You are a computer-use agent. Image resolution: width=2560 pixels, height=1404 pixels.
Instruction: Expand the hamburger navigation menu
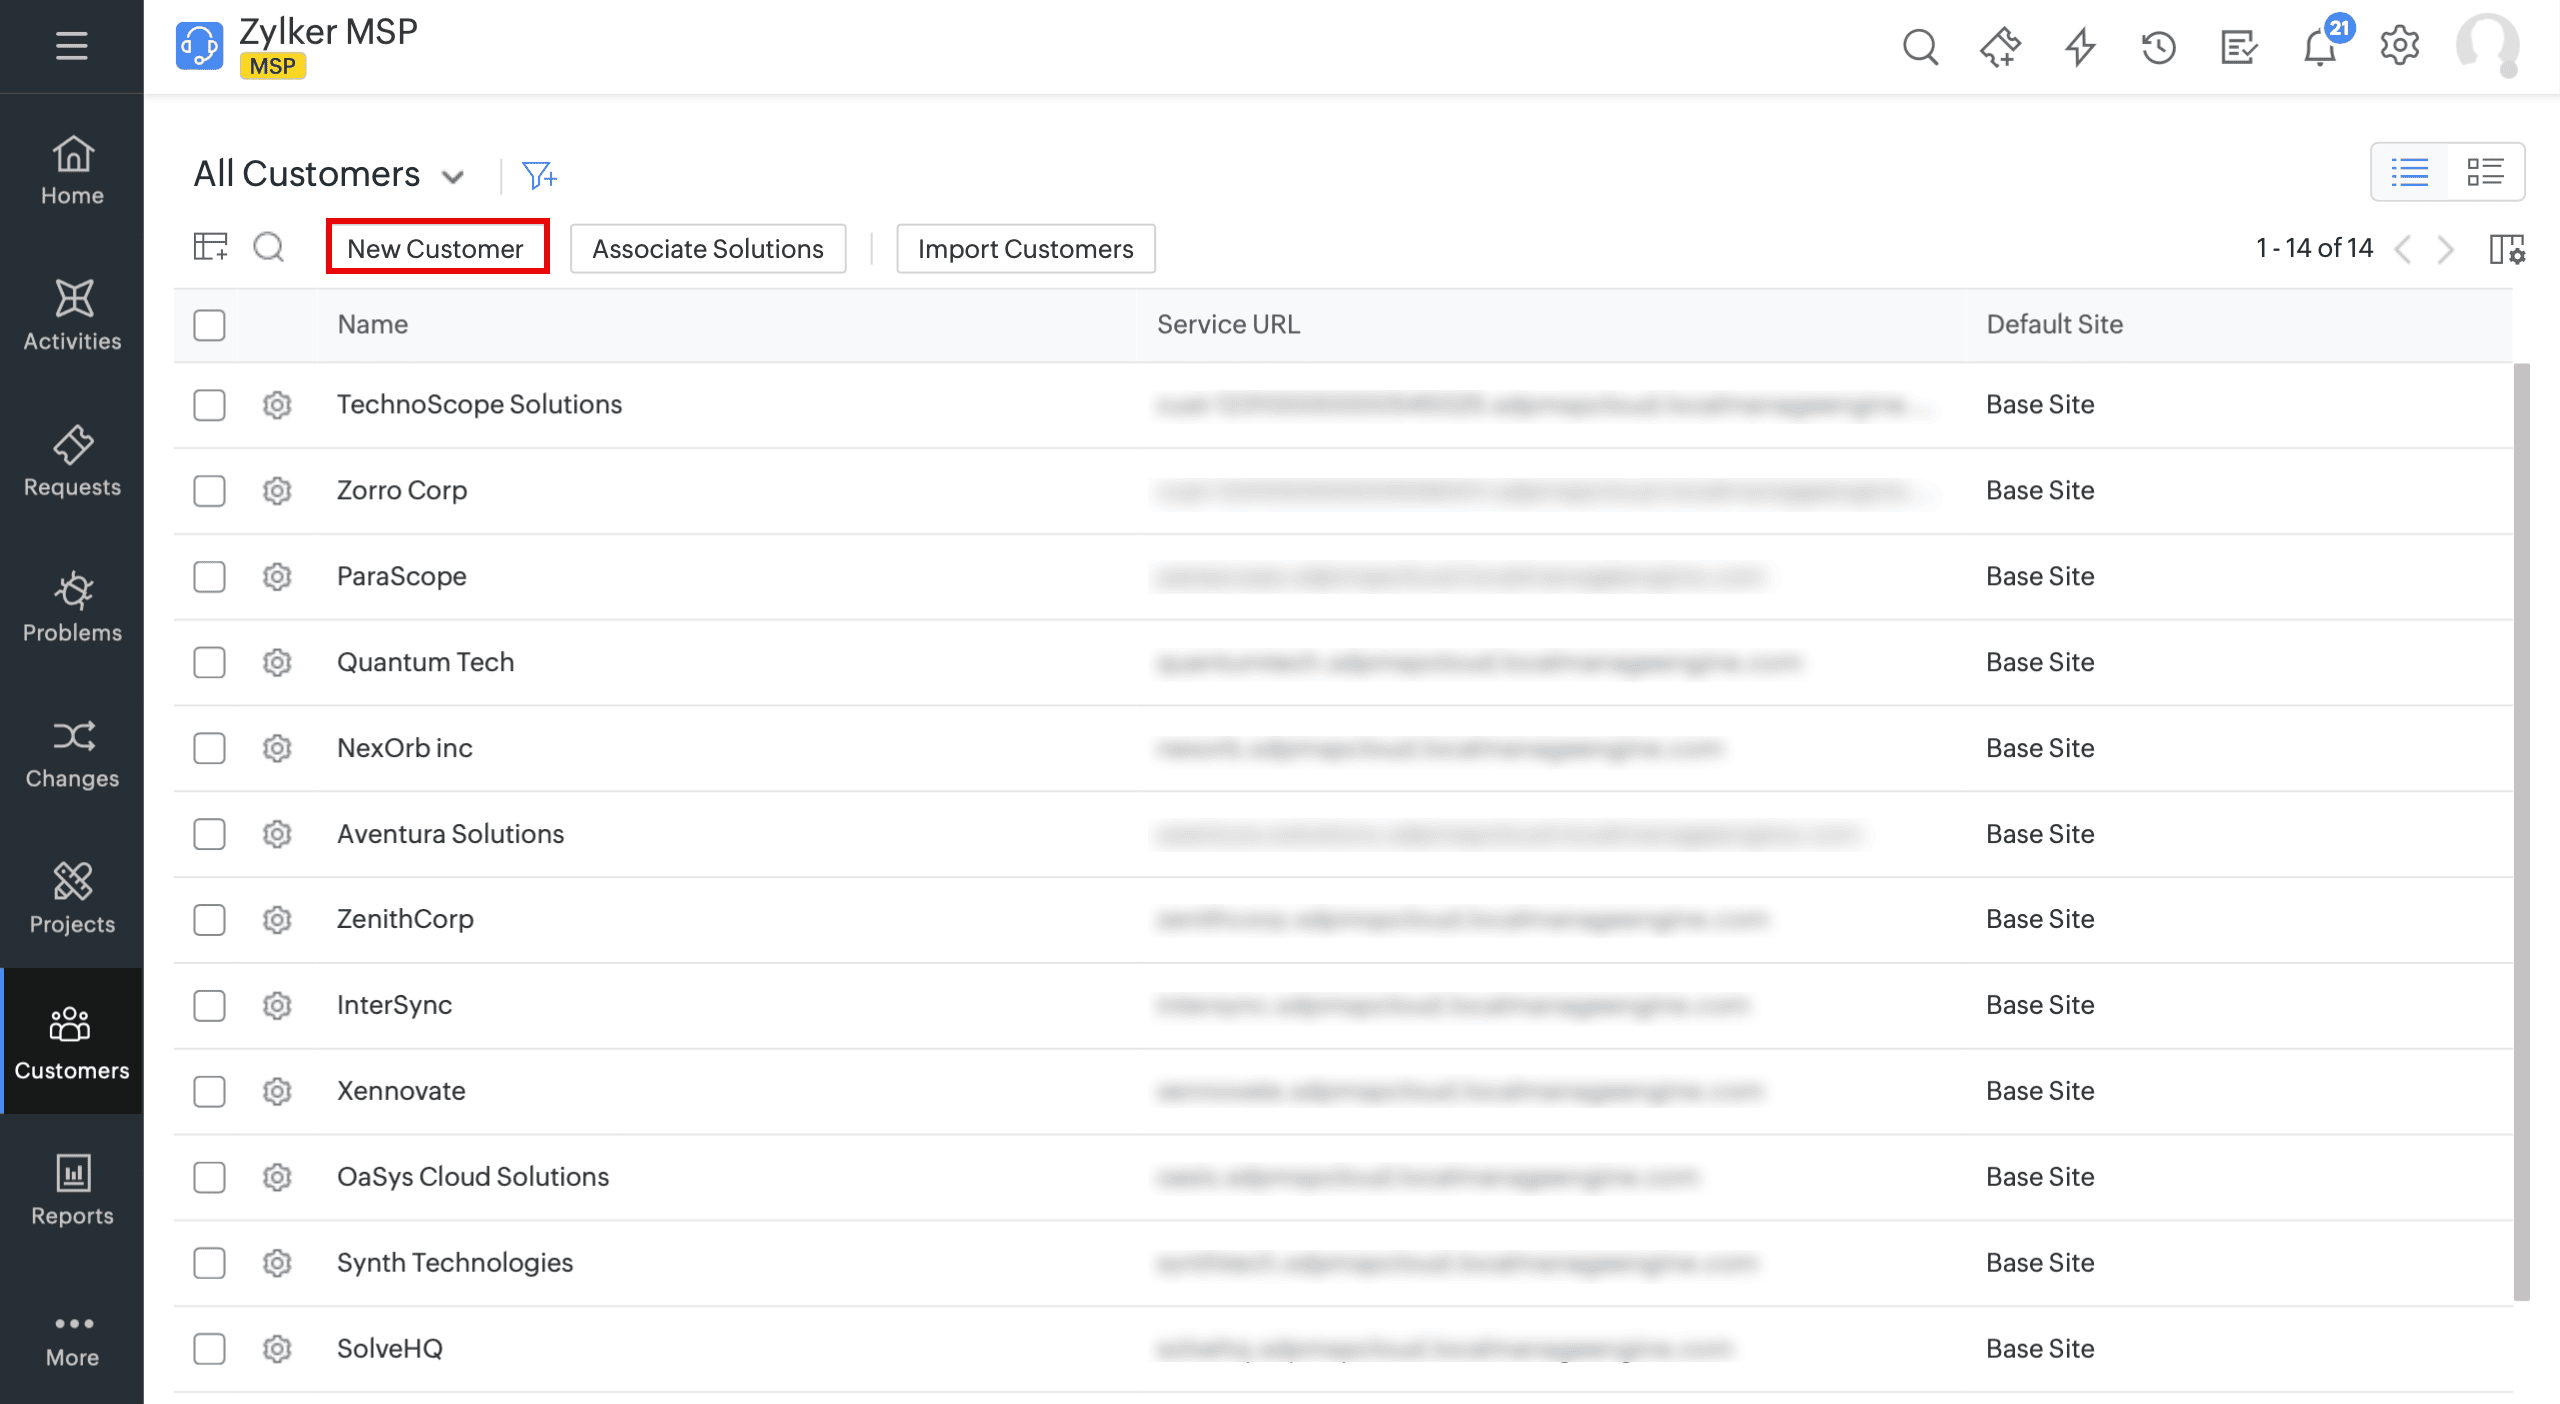[x=71, y=46]
